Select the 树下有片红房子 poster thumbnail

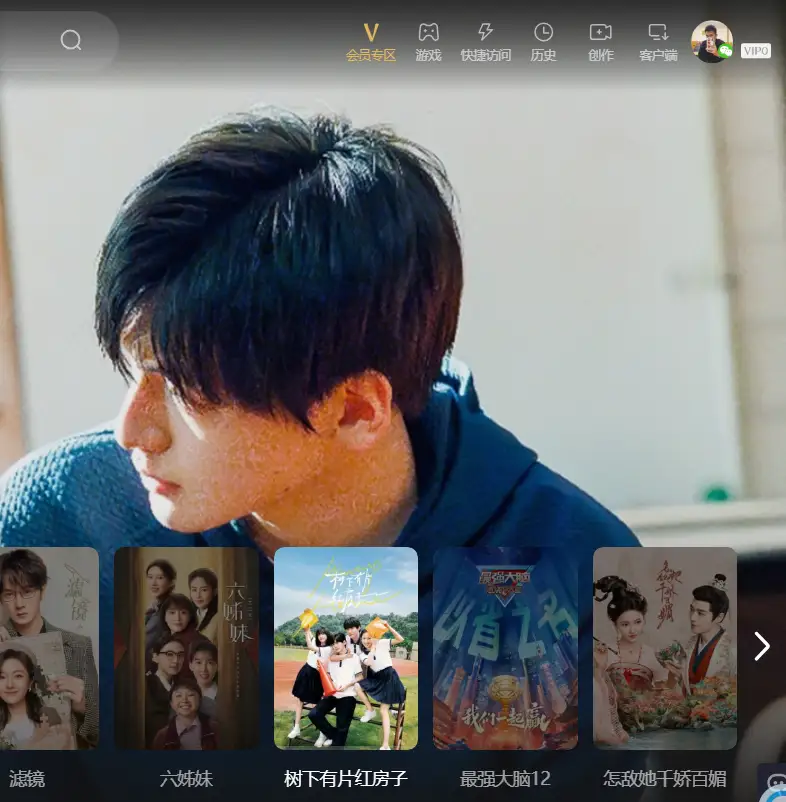point(346,648)
